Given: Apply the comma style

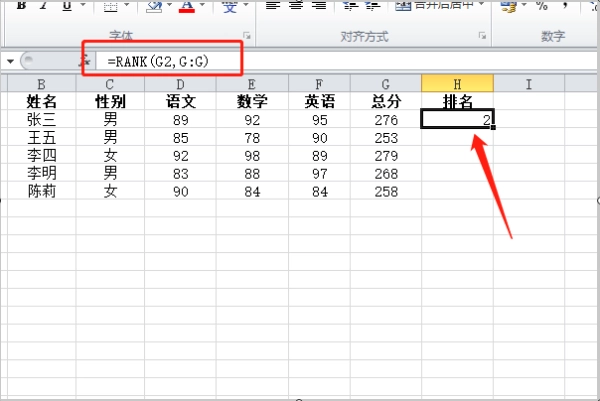Looking at the screenshot, I should [x=565, y=5].
